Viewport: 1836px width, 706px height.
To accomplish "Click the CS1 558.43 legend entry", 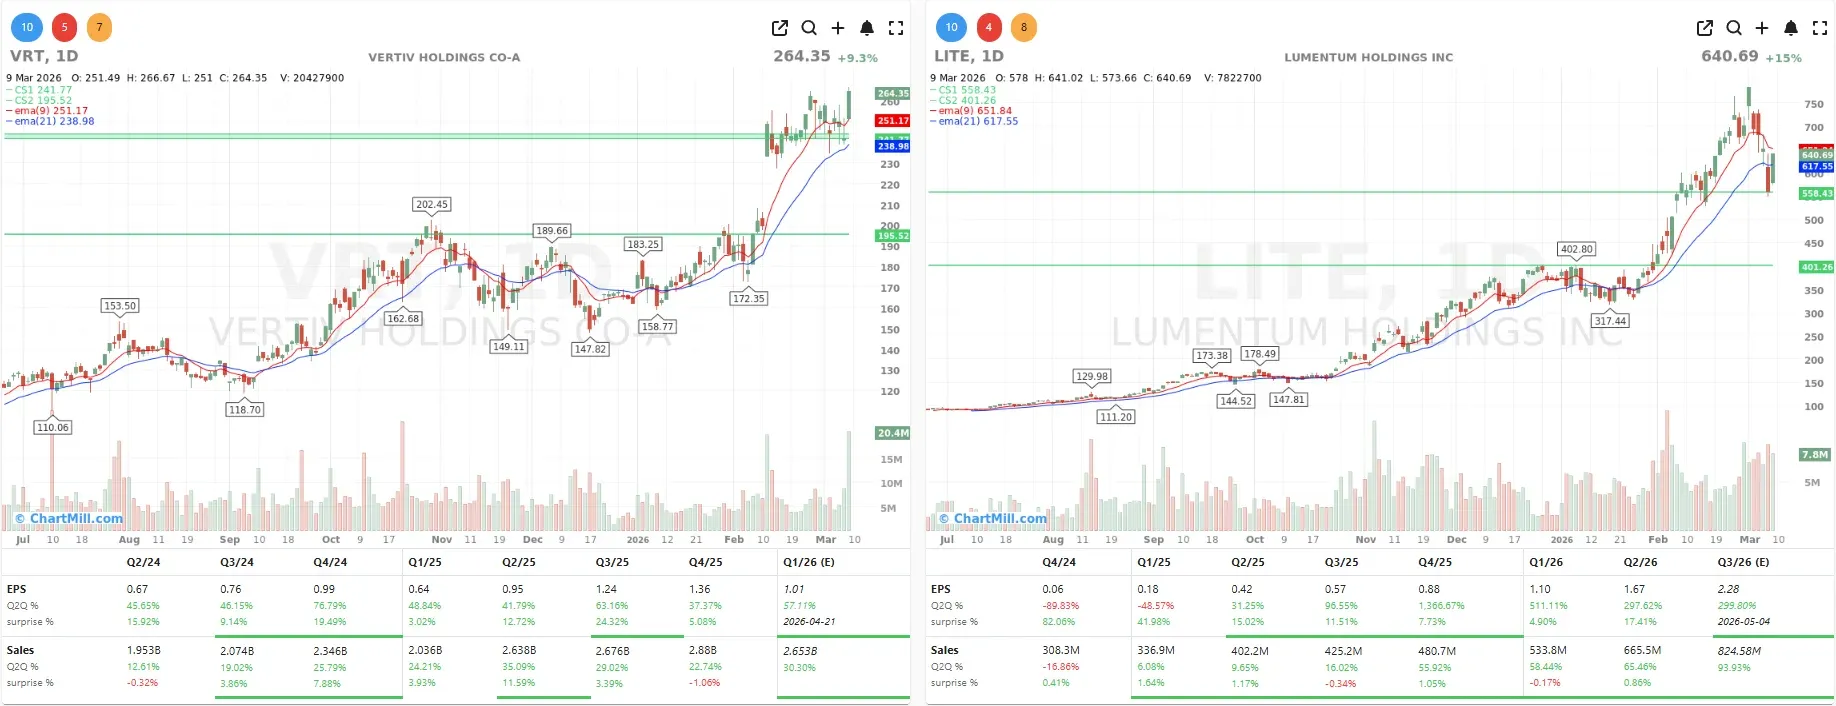I will [964, 90].
